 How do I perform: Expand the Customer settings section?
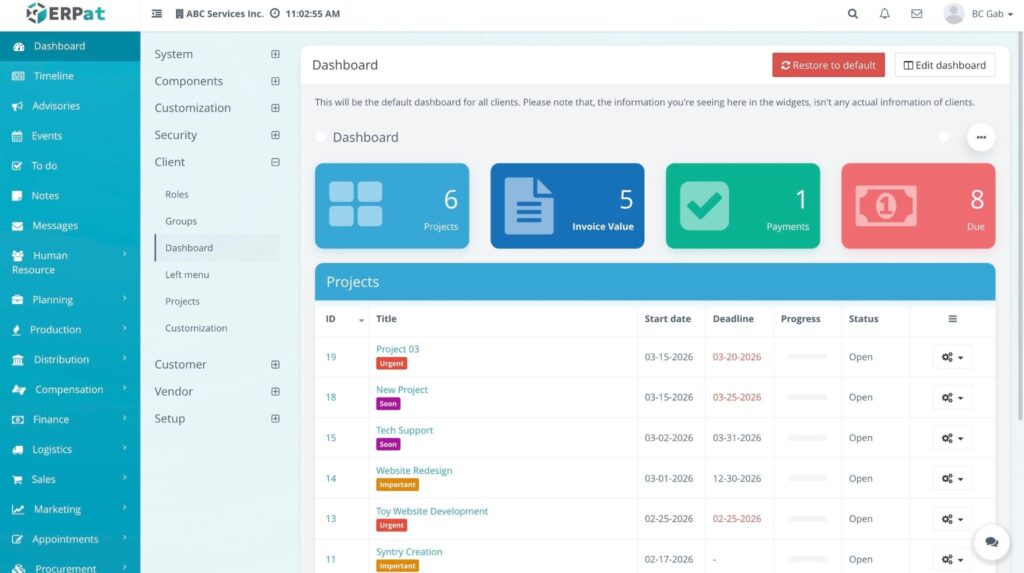(275, 365)
